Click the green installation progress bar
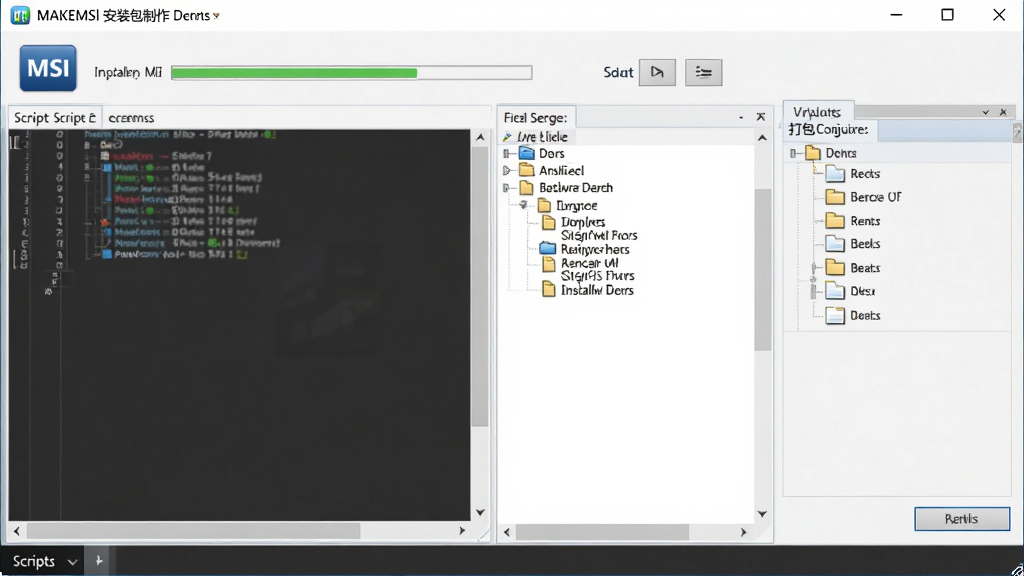 (351, 73)
